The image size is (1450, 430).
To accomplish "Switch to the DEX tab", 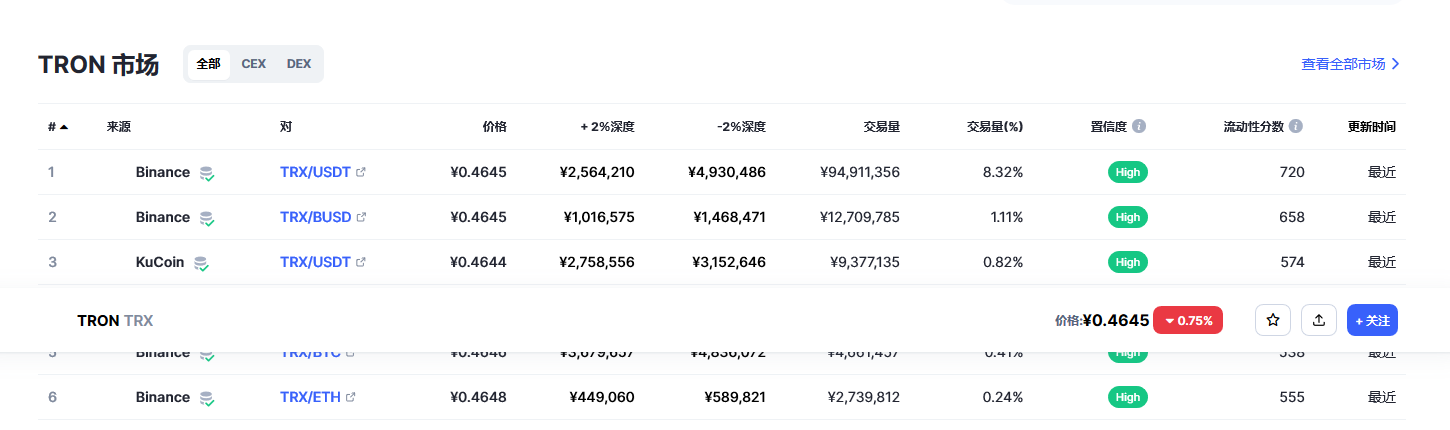I will pos(299,64).
